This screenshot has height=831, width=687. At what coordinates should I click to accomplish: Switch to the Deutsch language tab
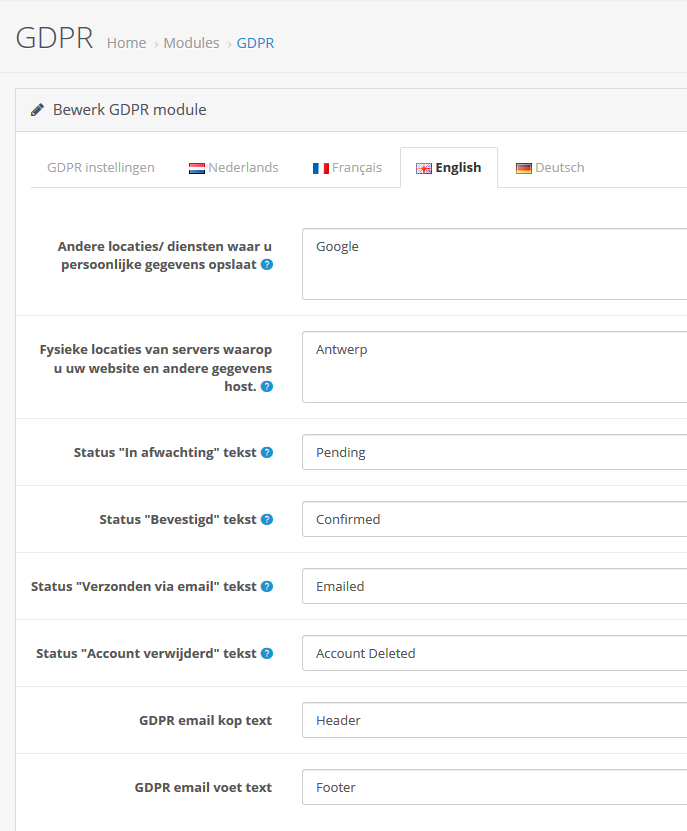point(550,167)
